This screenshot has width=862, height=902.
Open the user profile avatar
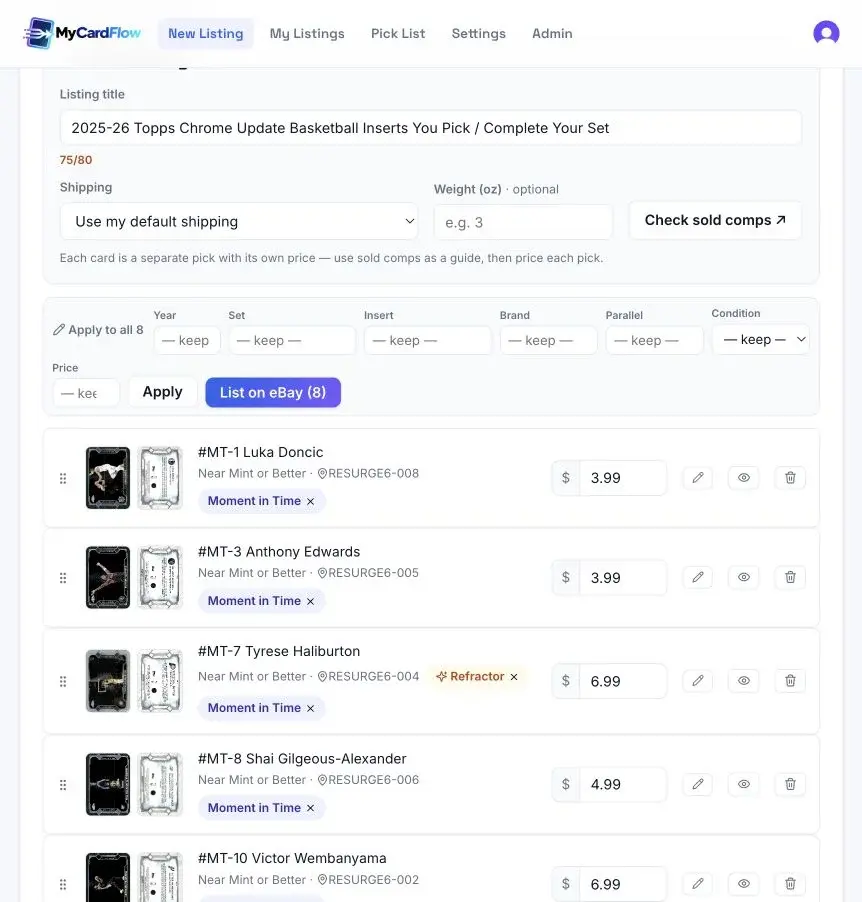pyautogui.click(x=826, y=33)
